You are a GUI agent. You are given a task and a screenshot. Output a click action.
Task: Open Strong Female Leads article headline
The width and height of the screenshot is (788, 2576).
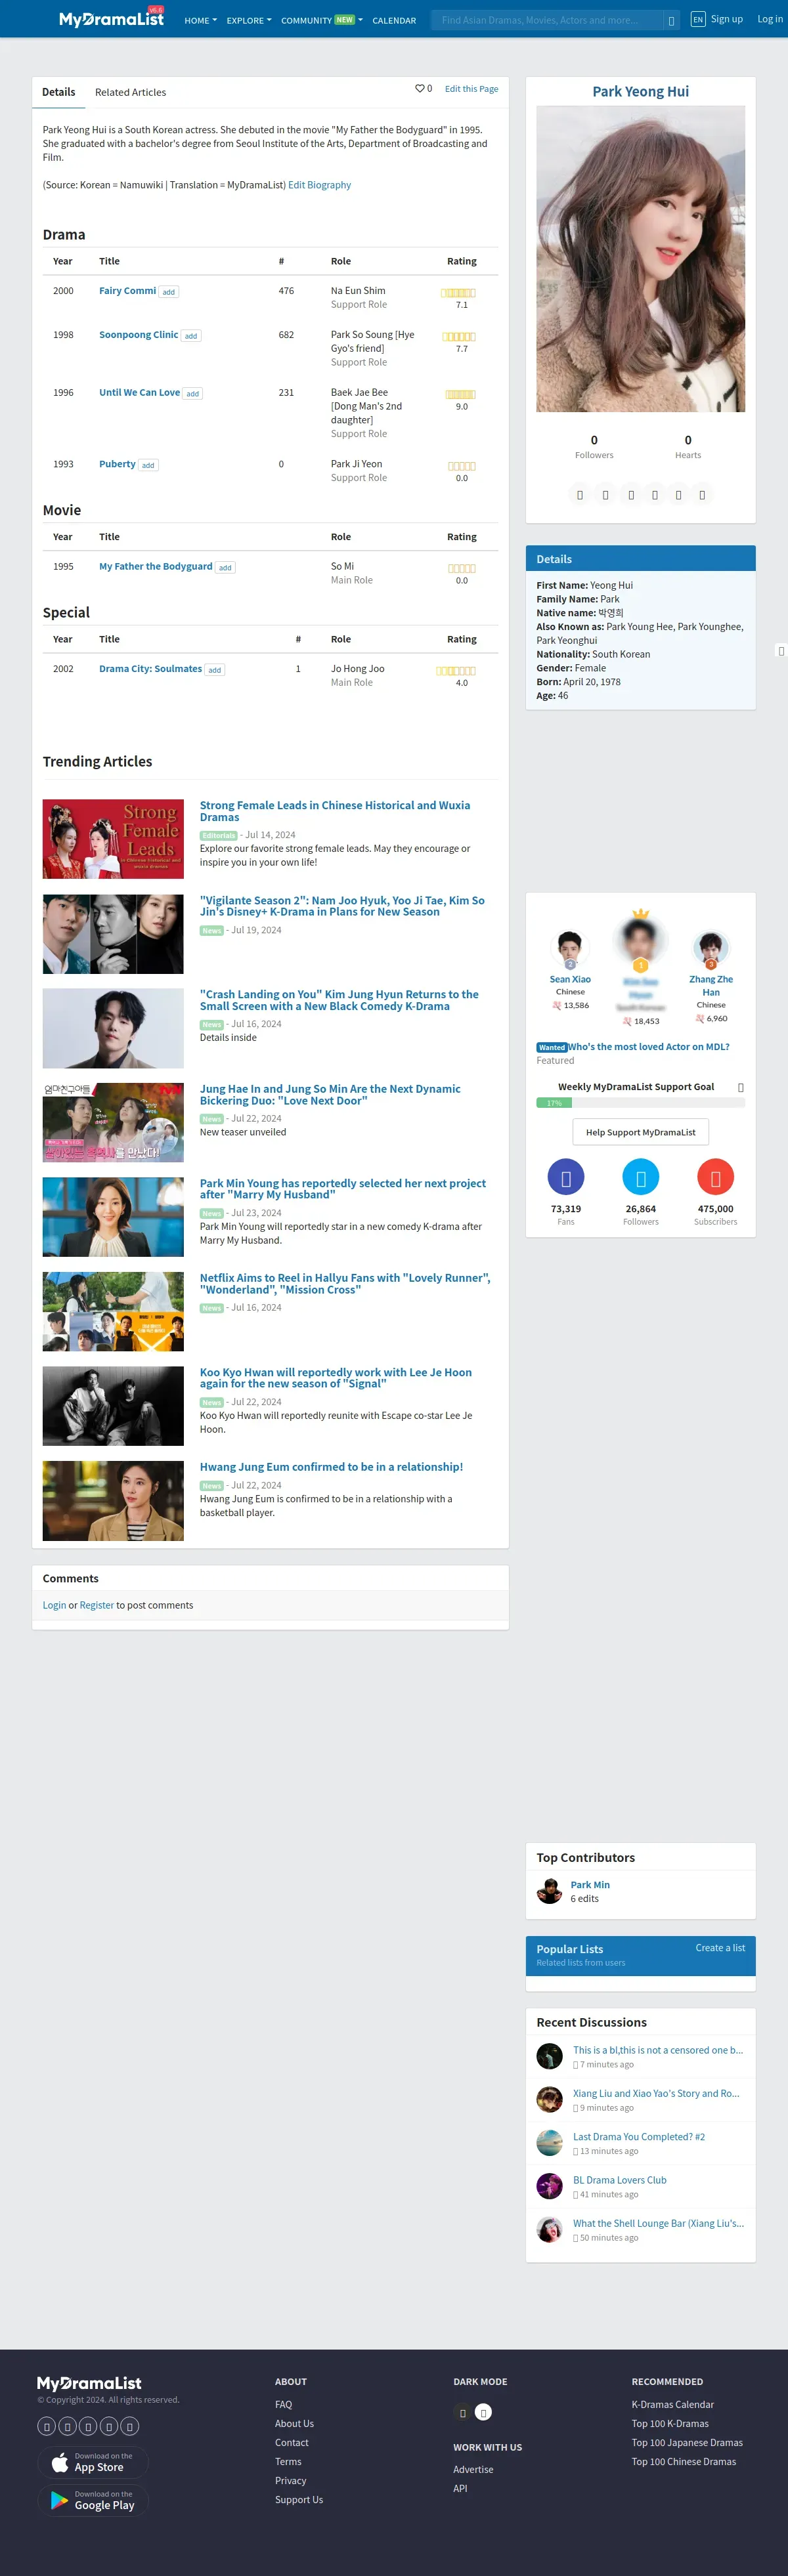point(335,811)
